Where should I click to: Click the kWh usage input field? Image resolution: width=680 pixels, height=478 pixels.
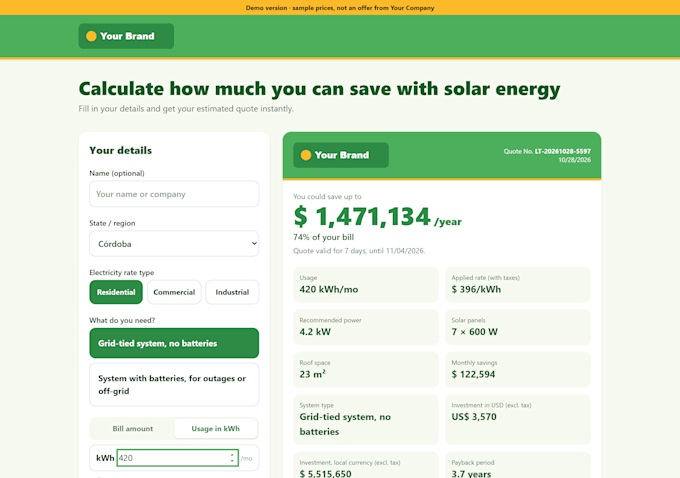point(177,458)
